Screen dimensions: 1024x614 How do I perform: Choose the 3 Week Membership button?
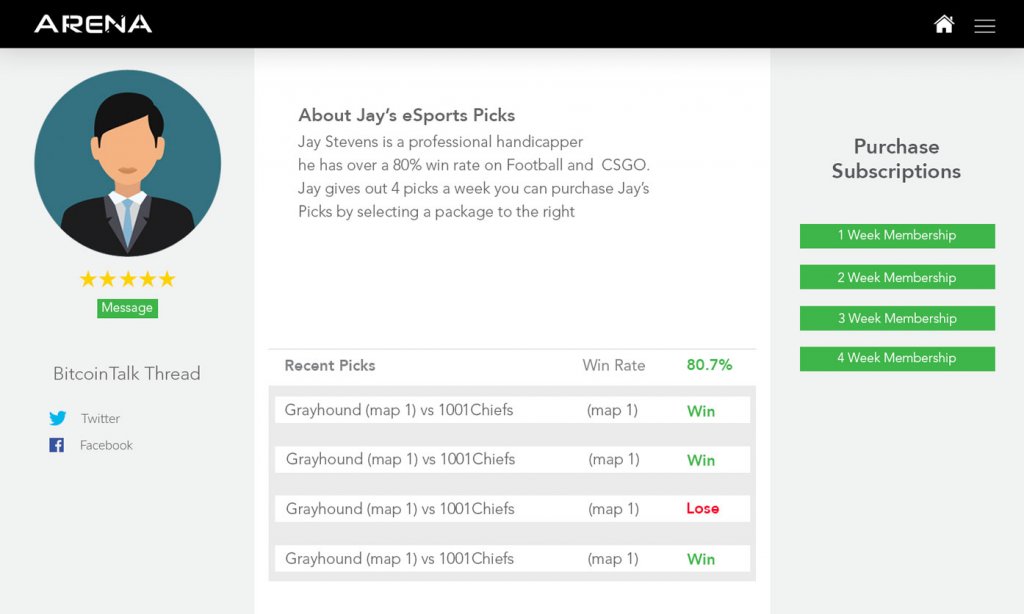(897, 318)
